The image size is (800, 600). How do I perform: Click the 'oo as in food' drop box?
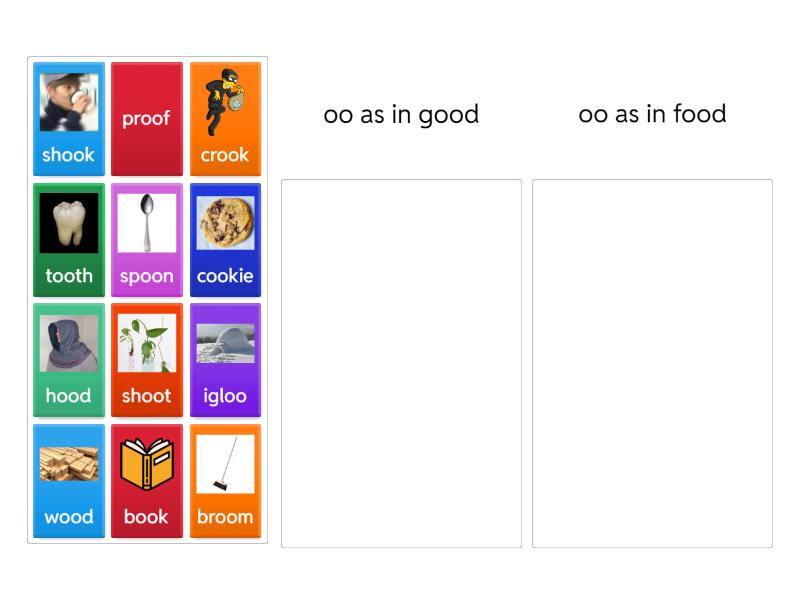652,363
